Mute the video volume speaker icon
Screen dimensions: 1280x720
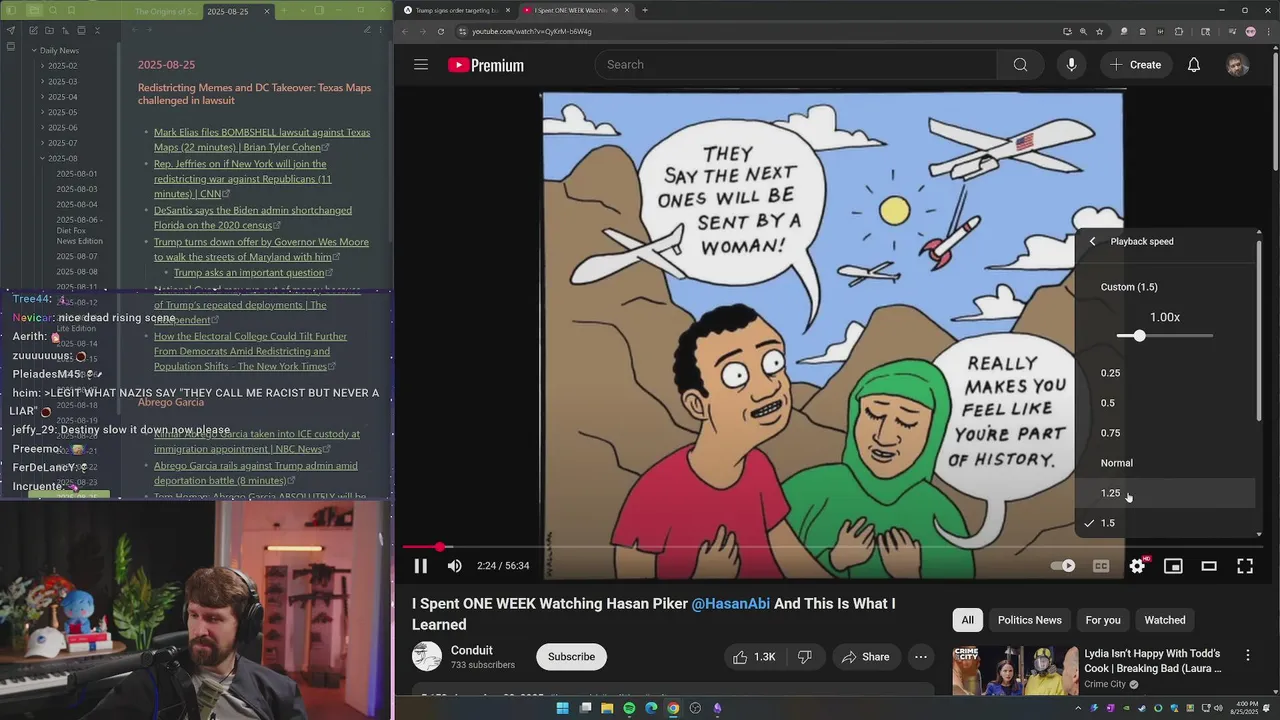point(455,566)
